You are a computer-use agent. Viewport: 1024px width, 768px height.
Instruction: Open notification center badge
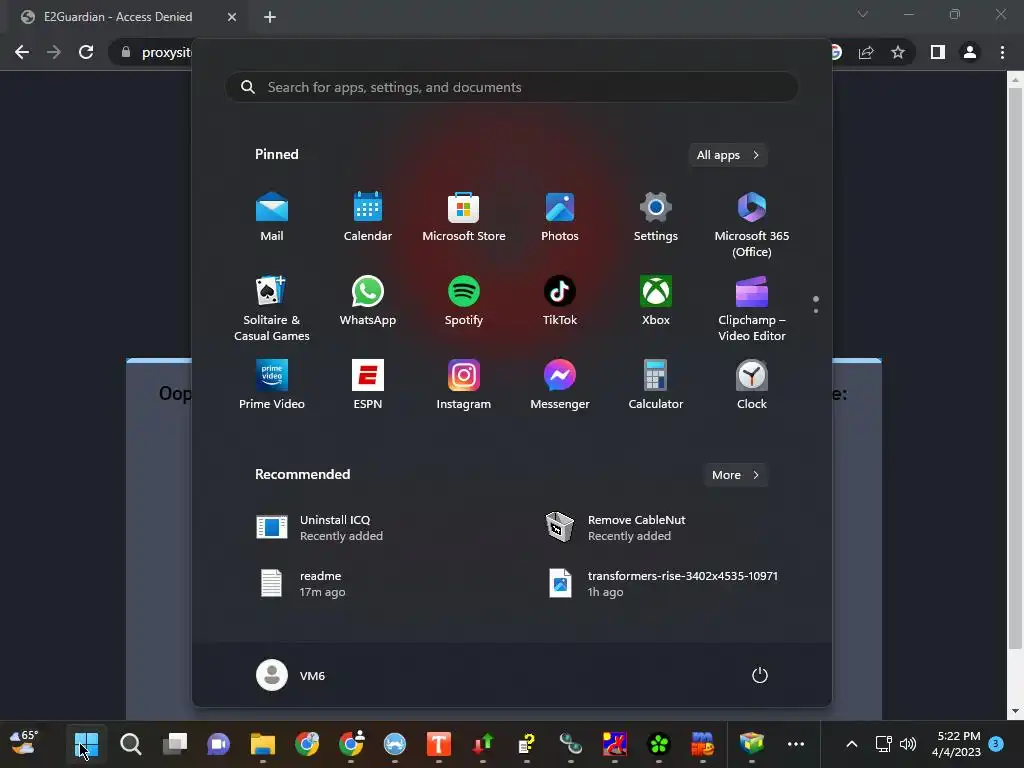click(x=996, y=743)
